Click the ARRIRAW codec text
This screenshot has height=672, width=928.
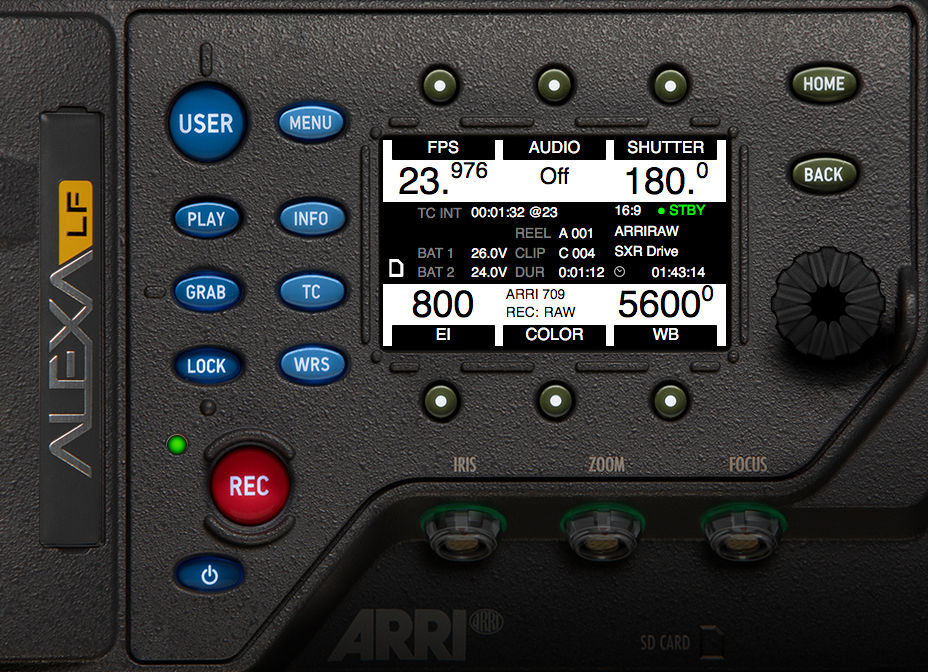tap(646, 231)
